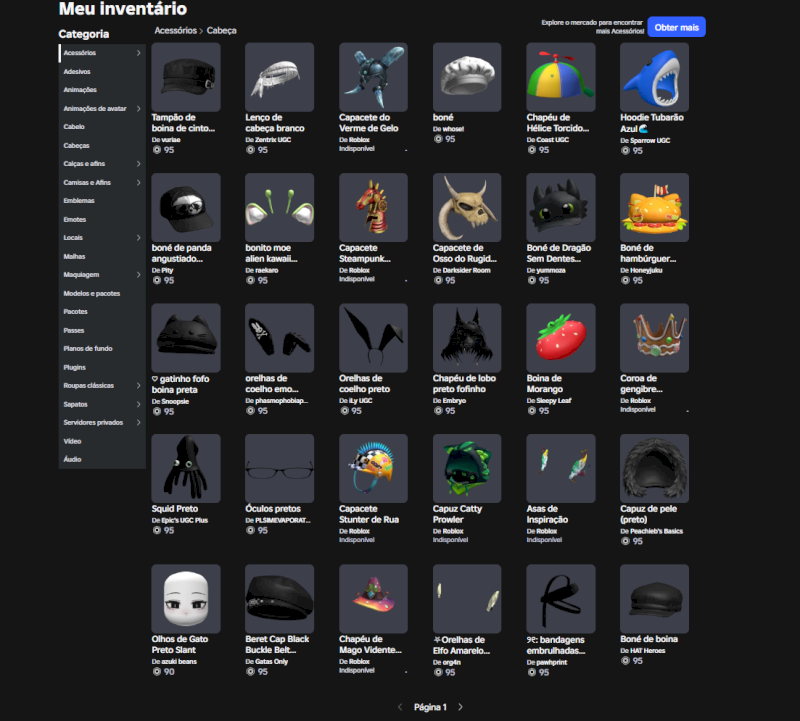Expand the Roupas clássicas arrow

(138, 385)
